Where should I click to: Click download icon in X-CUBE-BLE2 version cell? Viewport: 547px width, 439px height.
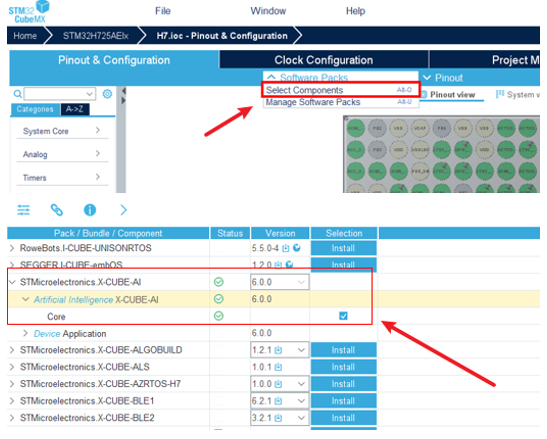click(278, 418)
